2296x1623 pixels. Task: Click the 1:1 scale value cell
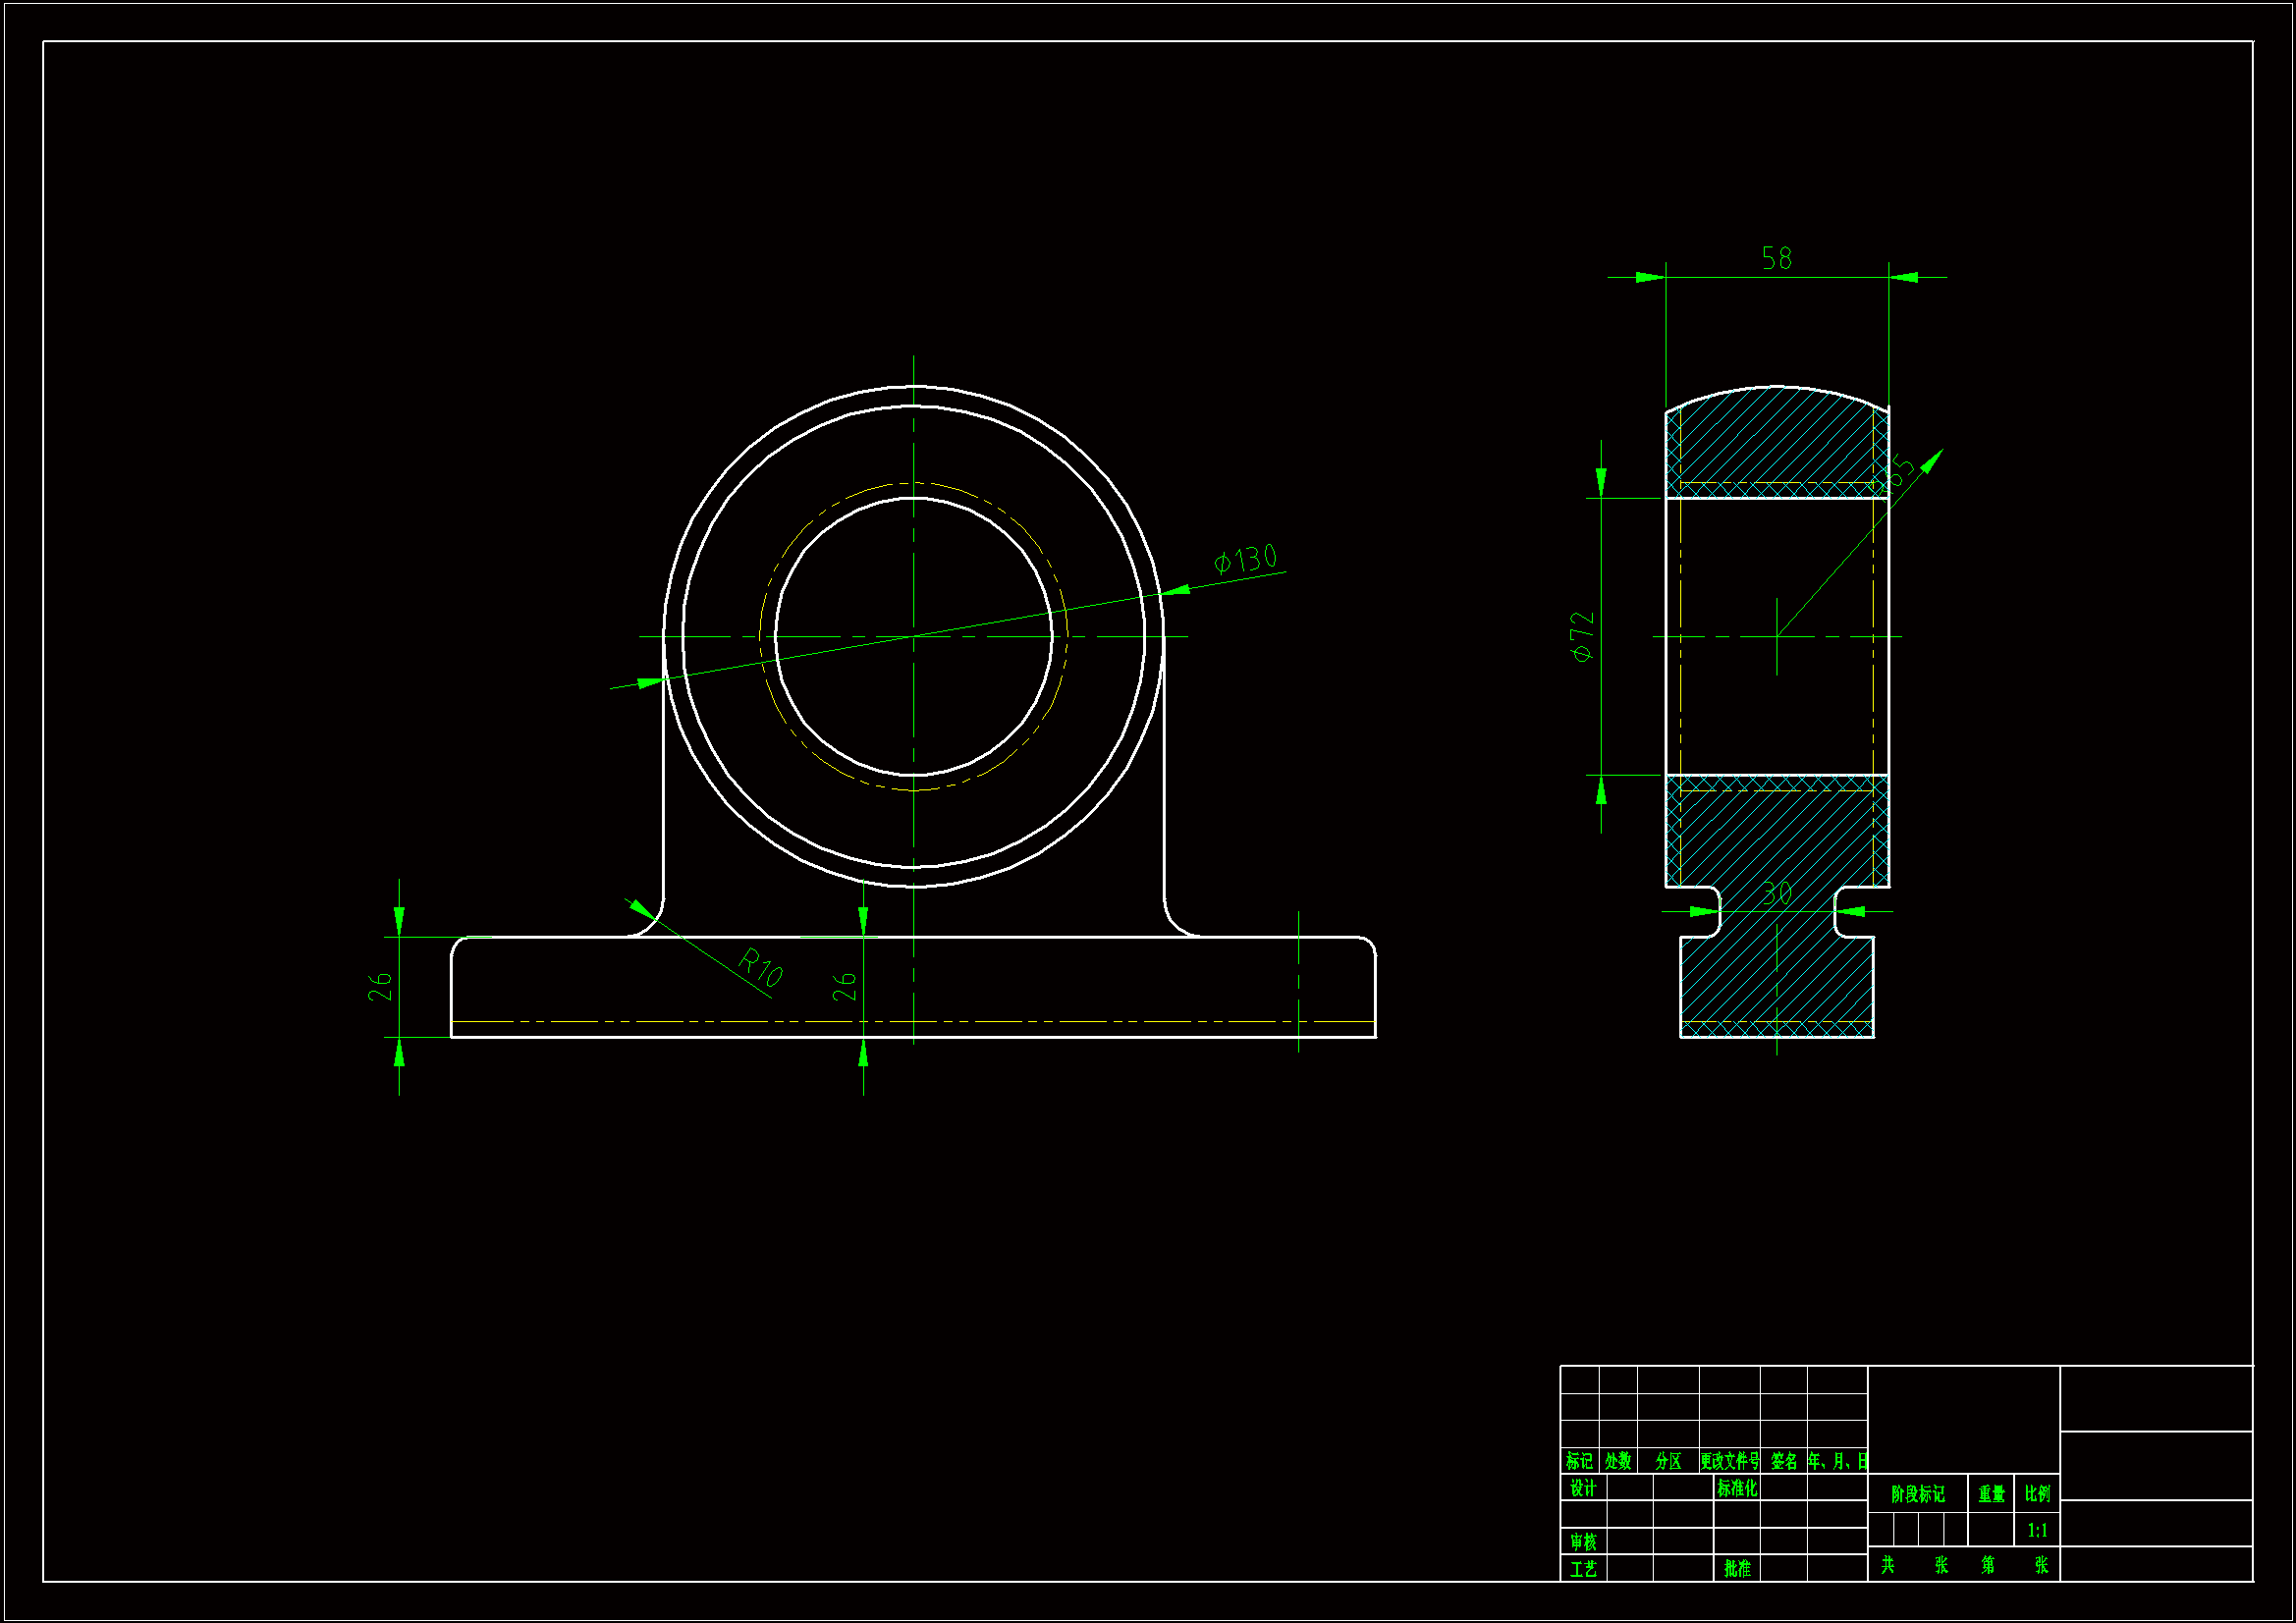pos(2037,1530)
